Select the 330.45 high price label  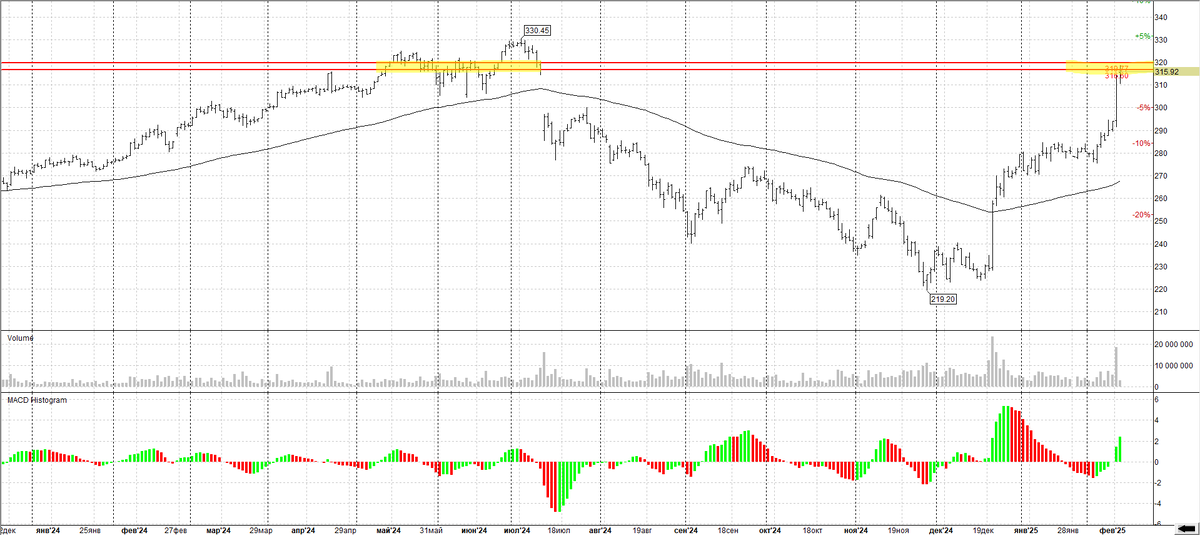tap(538, 31)
